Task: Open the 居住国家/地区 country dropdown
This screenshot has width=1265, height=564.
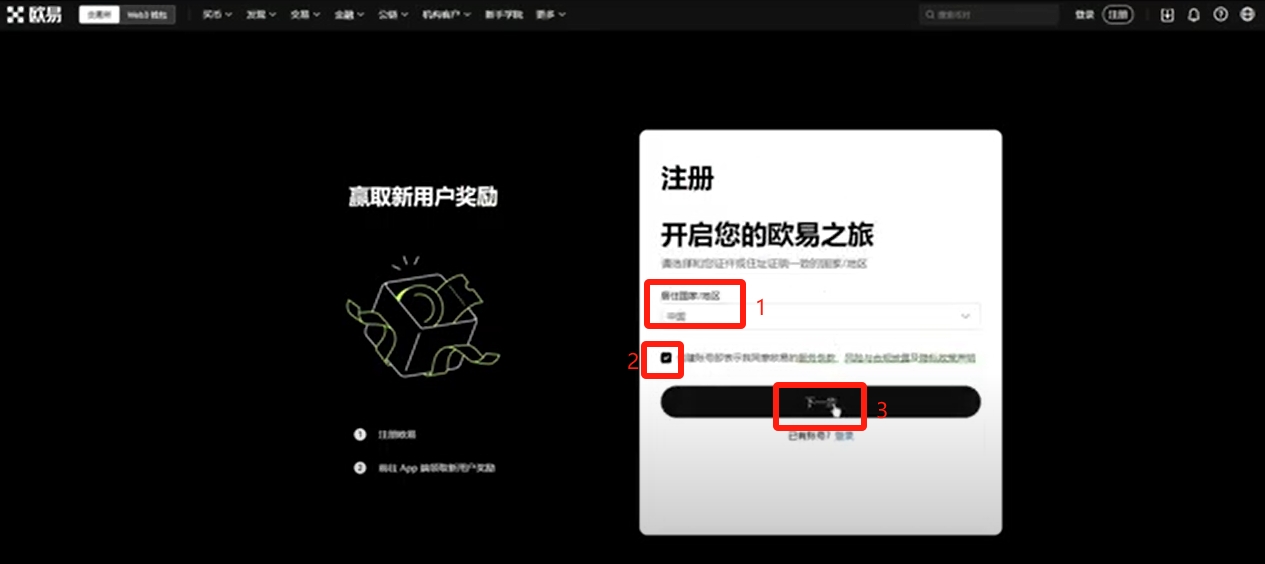Action: tap(820, 316)
